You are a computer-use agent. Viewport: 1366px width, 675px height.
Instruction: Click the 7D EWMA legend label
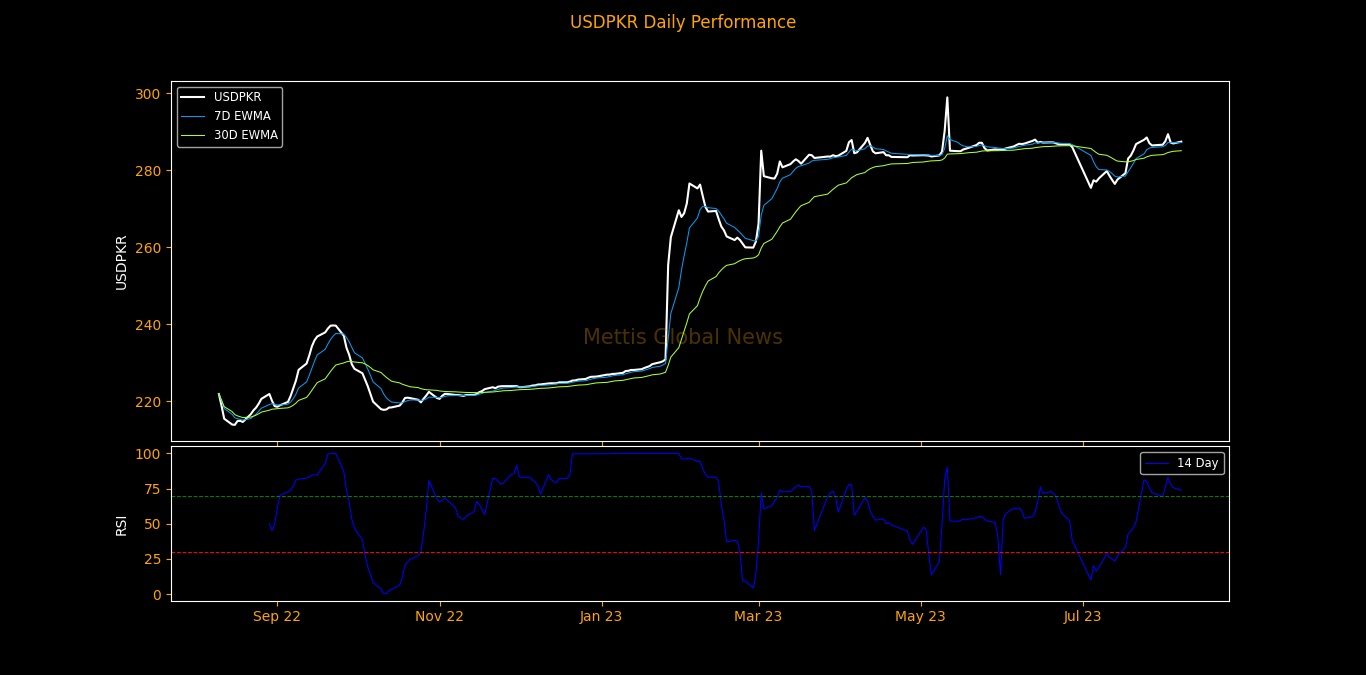coord(242,116)
